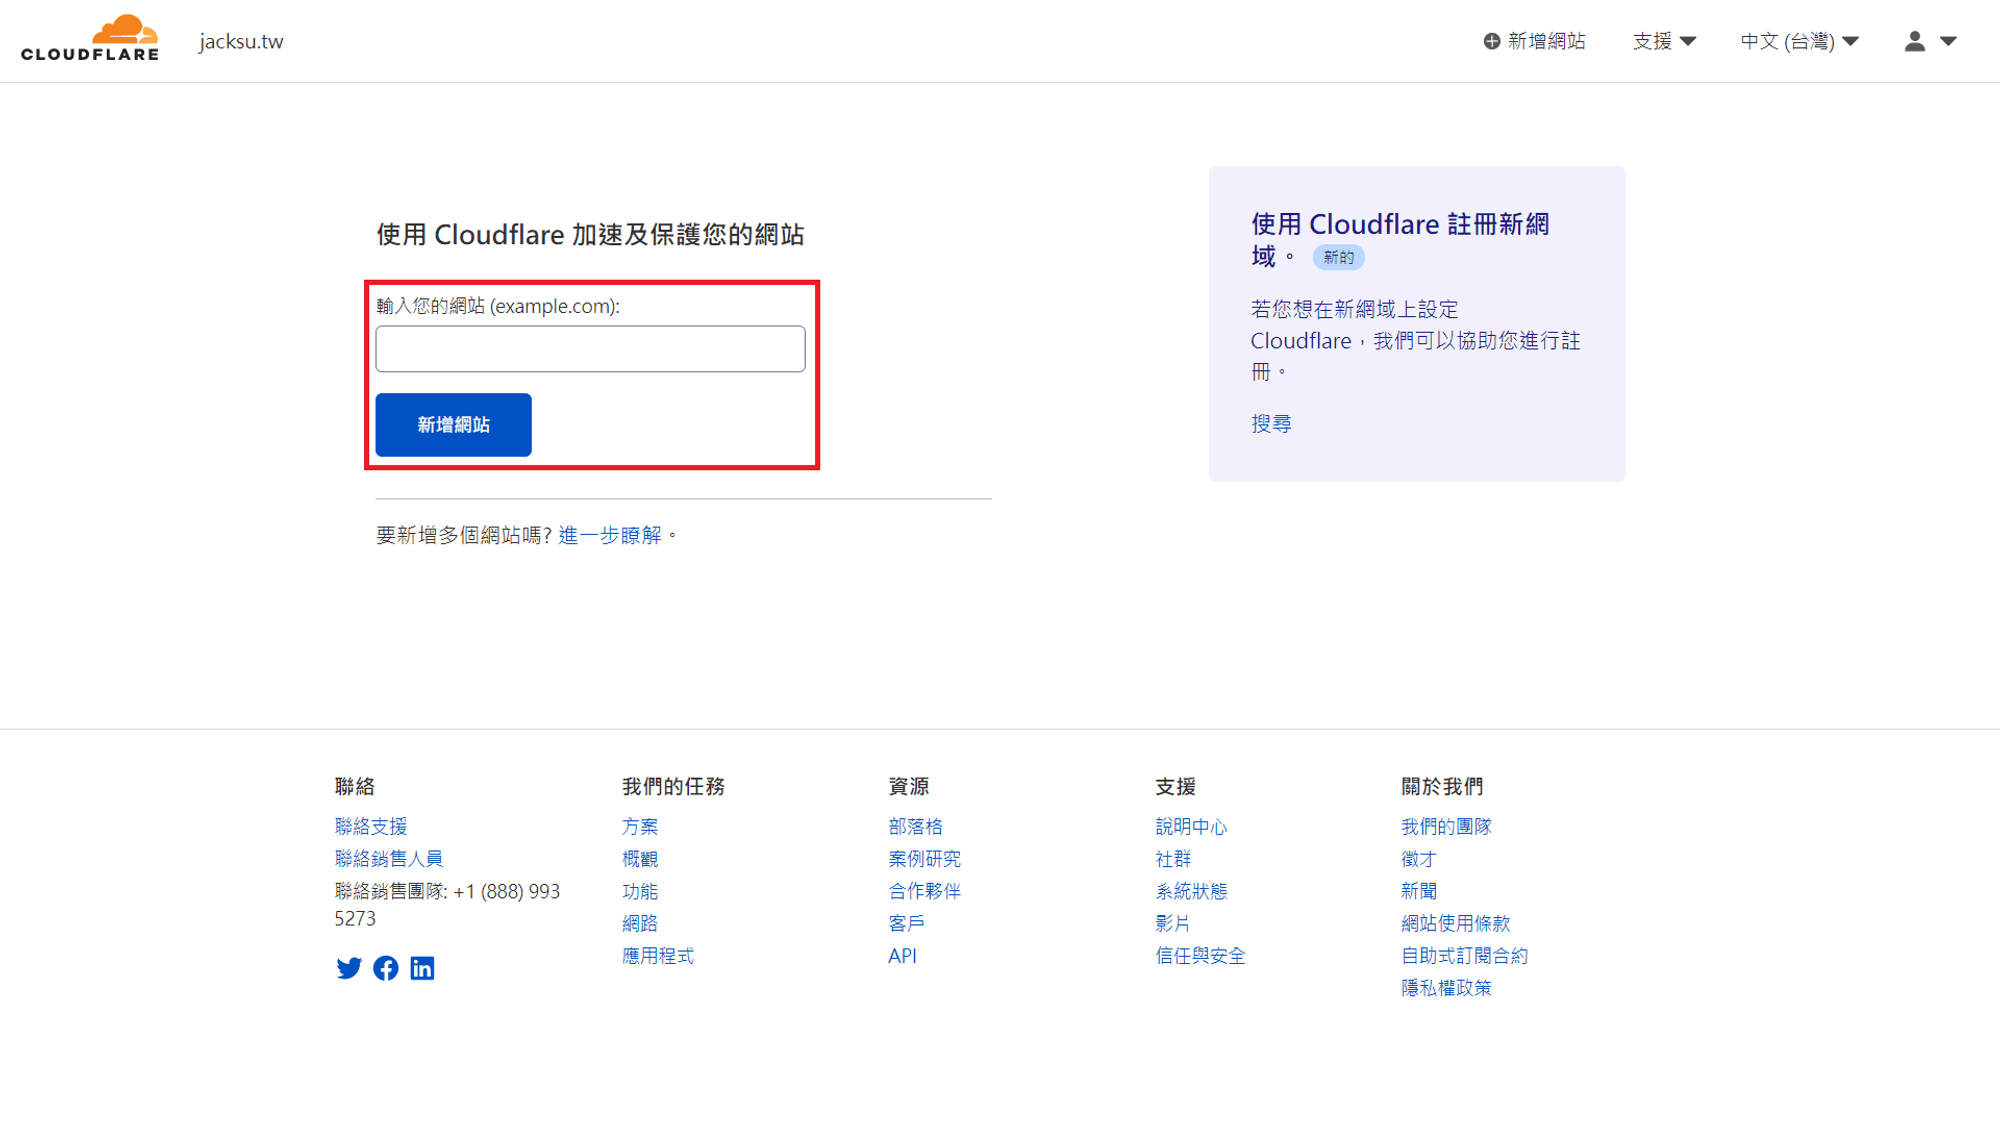2000x1125 pixels.
Task: Open the 進一步瞭解 link
Action: 610,535
